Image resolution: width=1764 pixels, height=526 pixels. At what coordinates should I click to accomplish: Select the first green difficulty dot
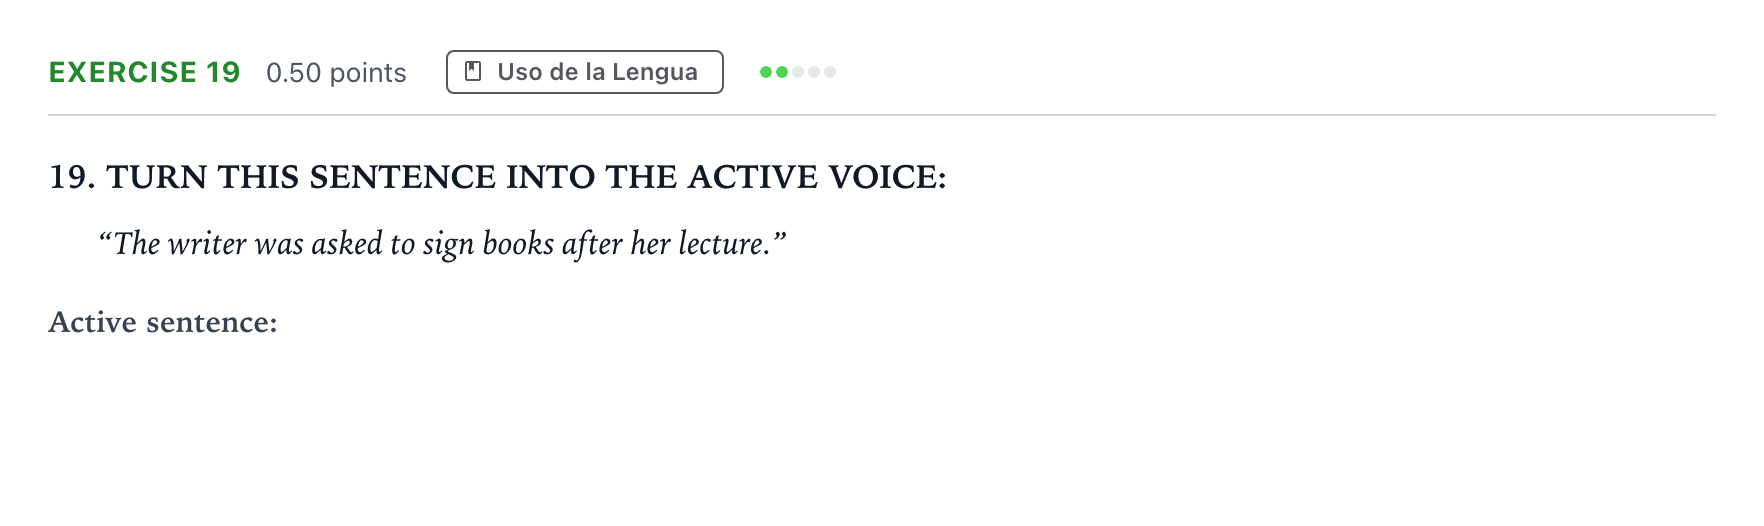coord(766,72)
